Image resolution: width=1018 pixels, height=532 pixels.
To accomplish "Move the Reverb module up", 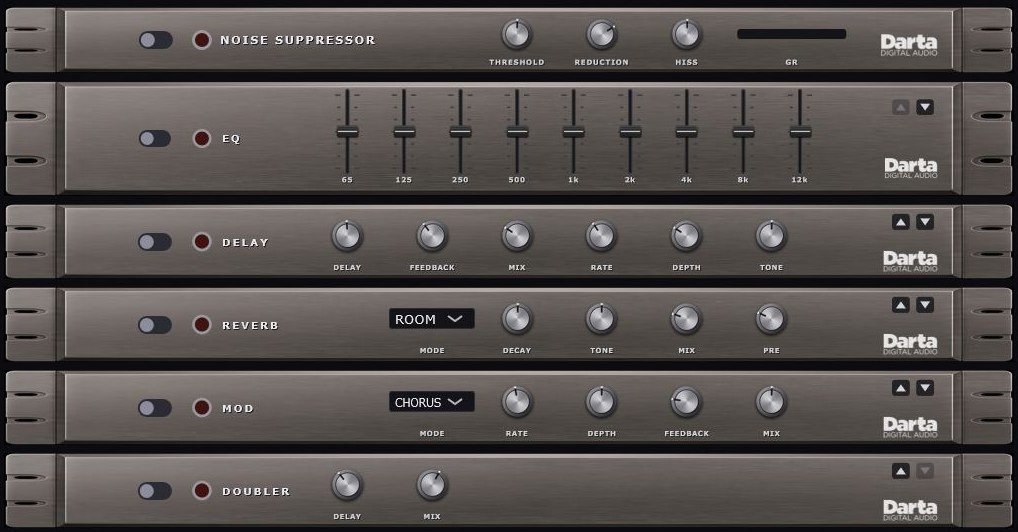I will click(x=900, y=305).
